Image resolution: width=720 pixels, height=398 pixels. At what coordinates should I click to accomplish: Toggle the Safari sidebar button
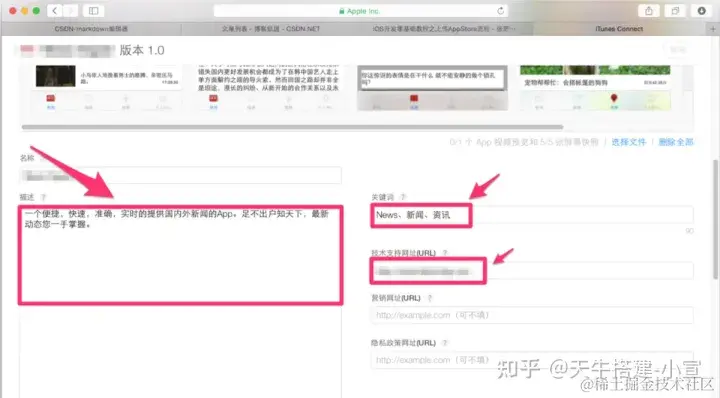93,11
